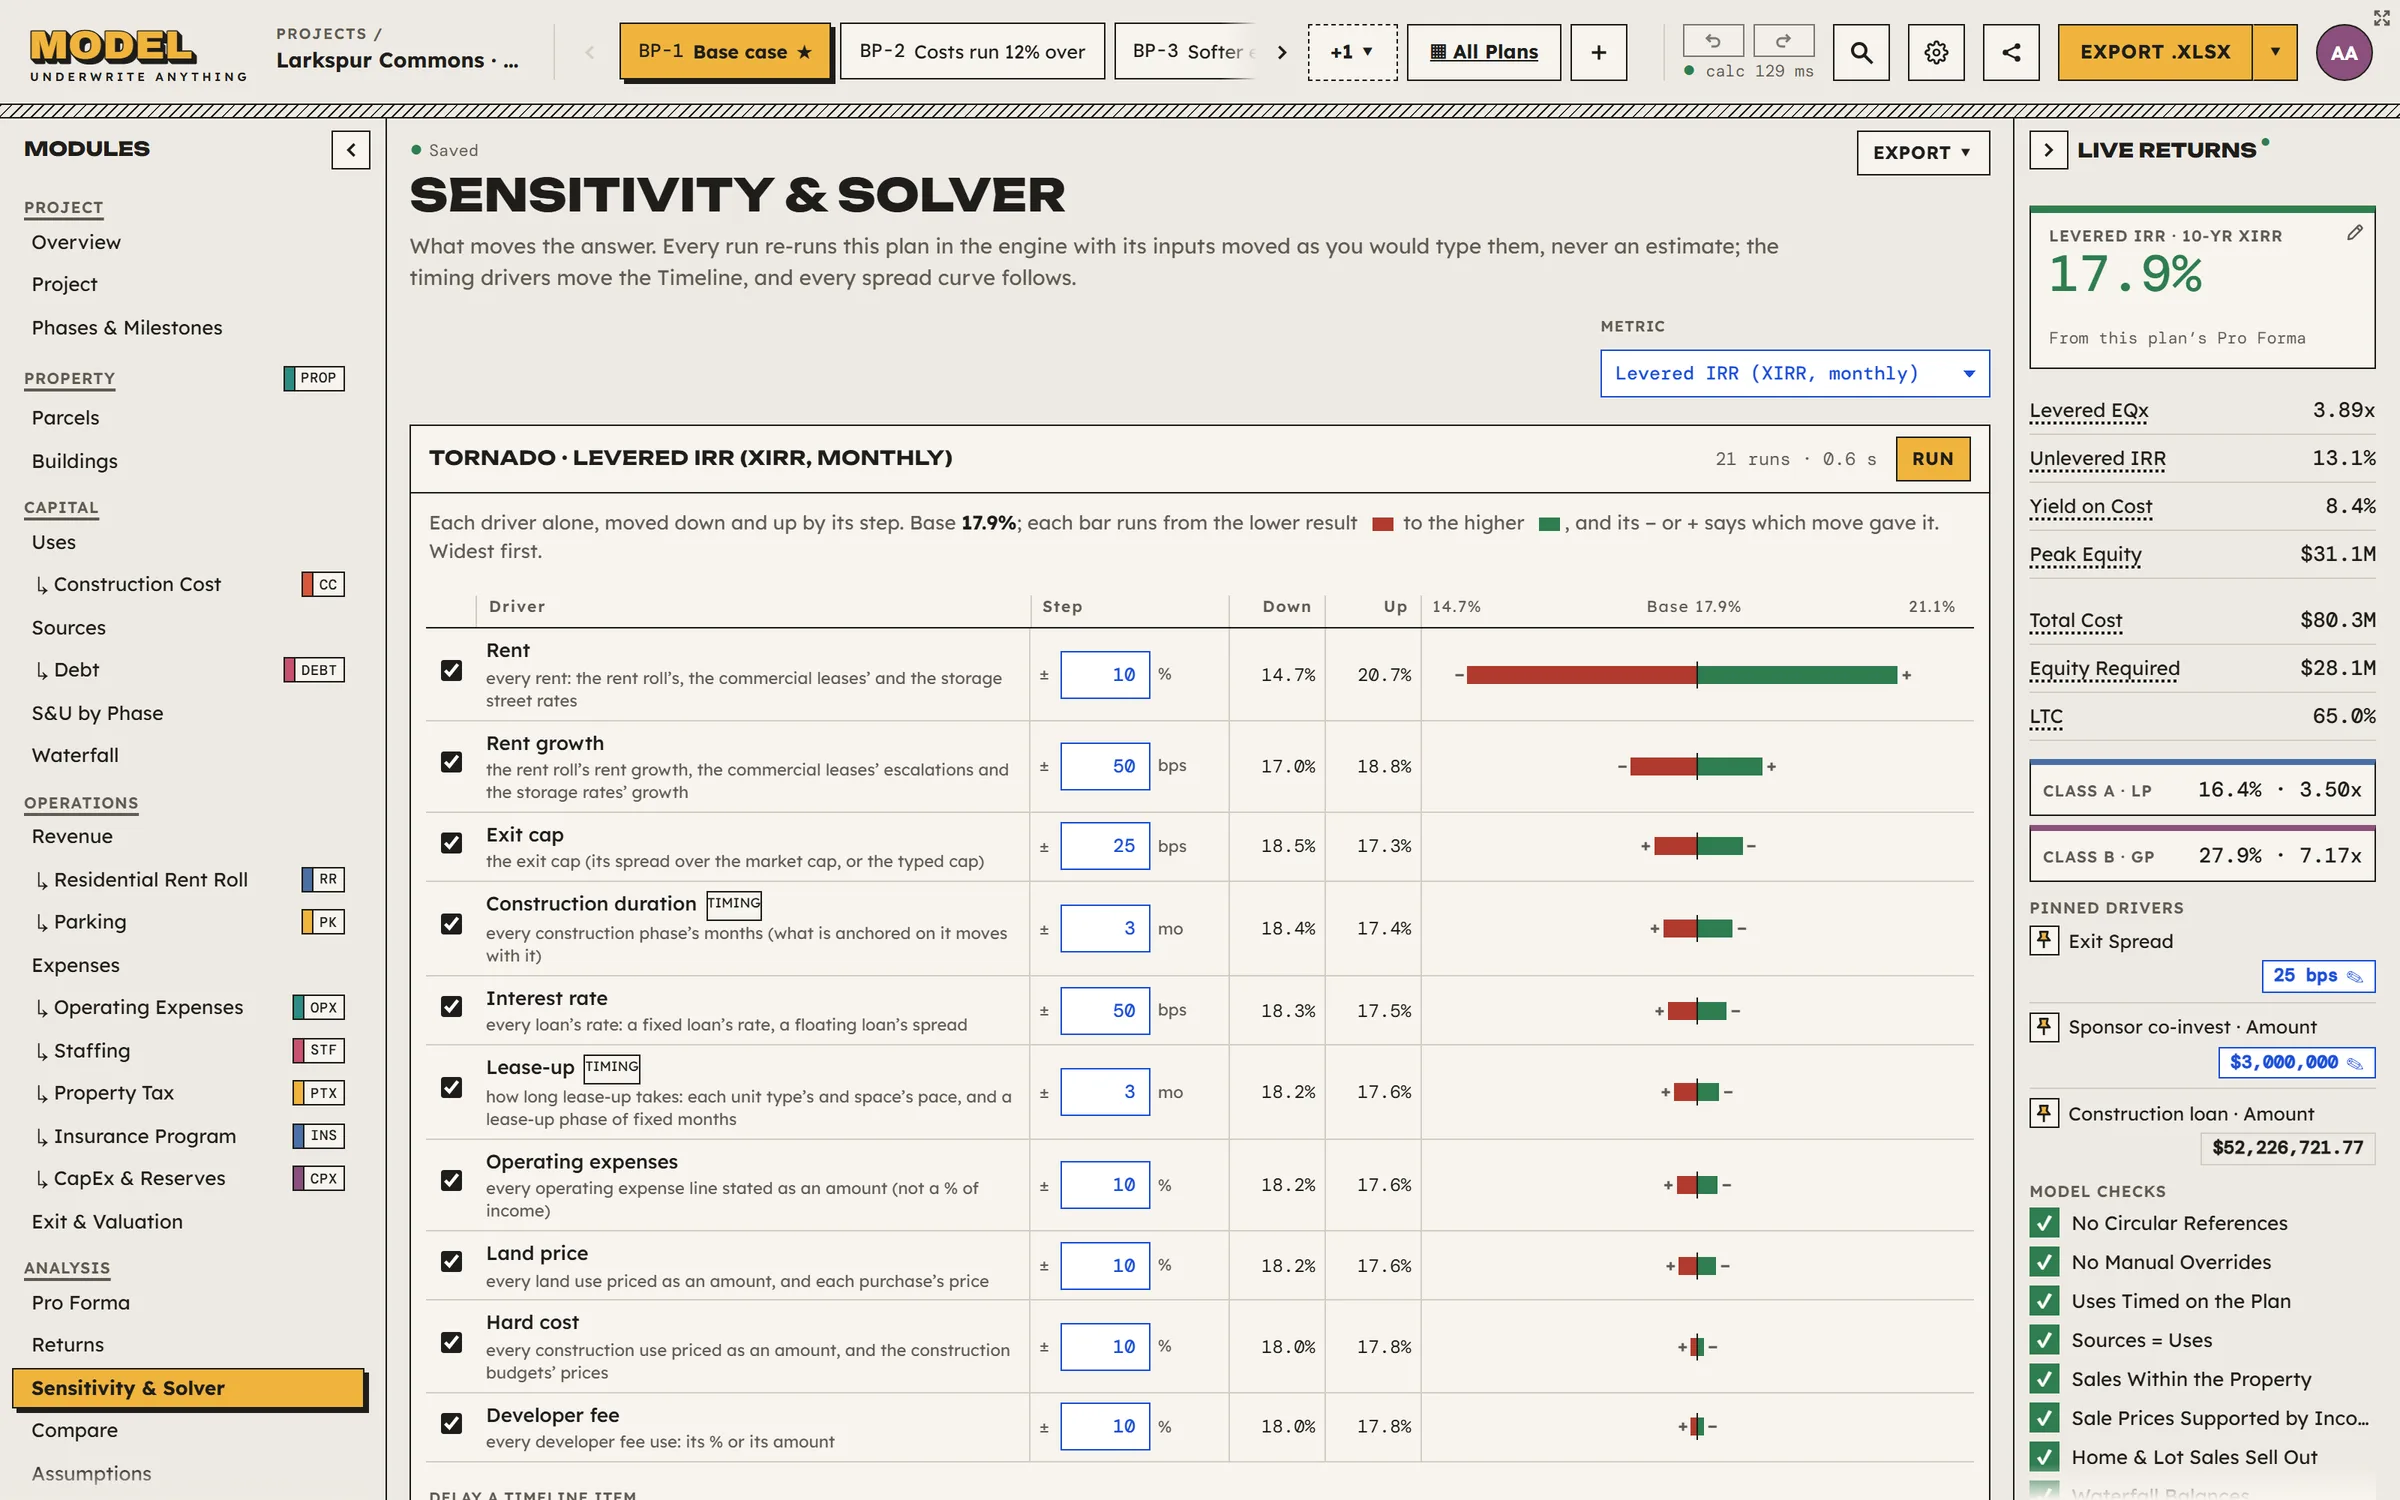Click the share icon button
This screenshot has height=1500, width=2400.
point(2011,52)
